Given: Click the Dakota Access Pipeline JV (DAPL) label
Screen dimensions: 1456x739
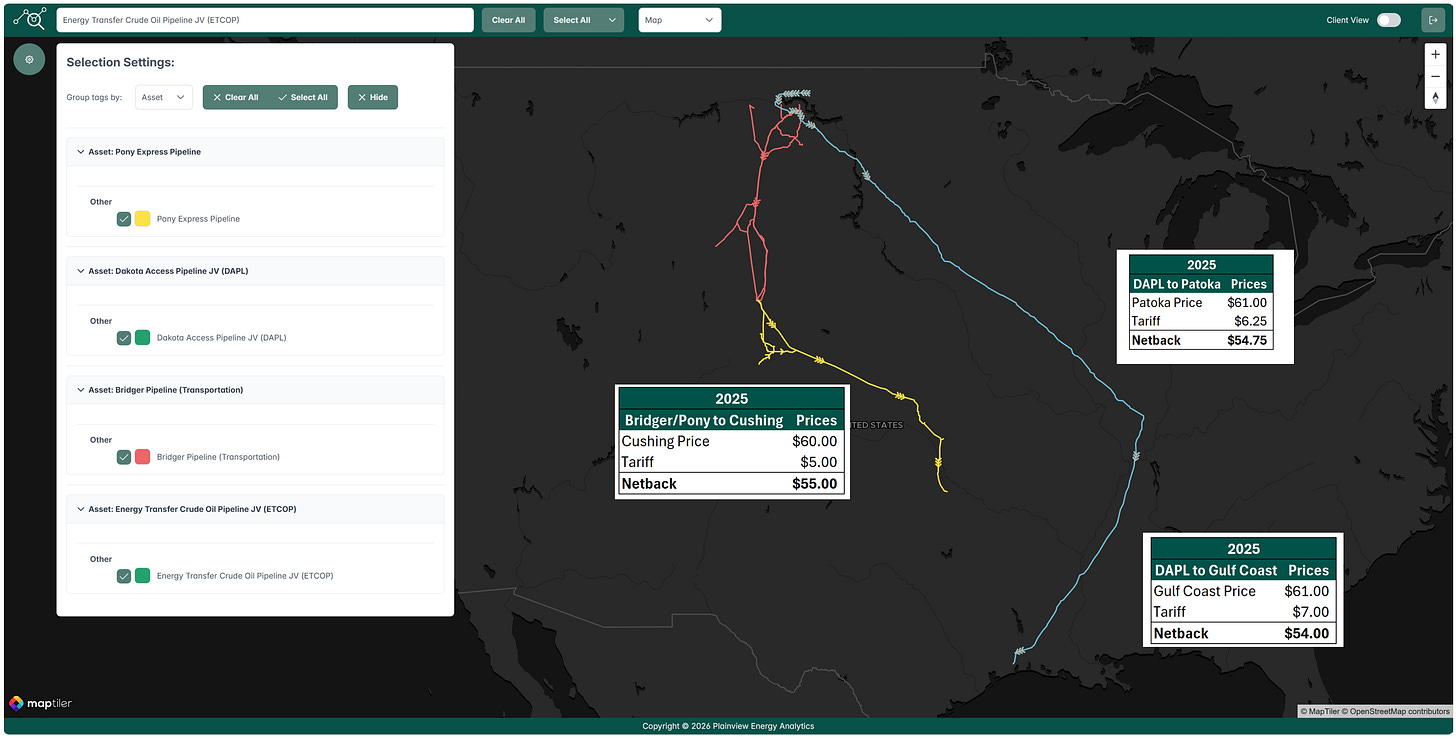Looking at the screenshot, I should [221, 338].
